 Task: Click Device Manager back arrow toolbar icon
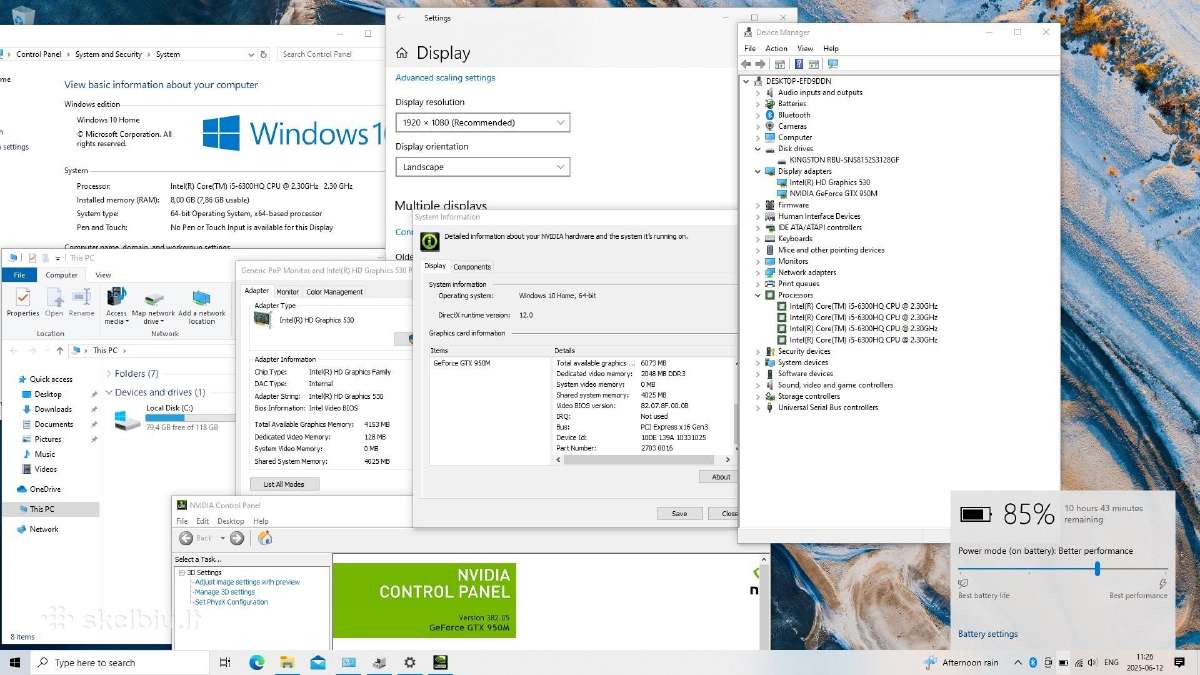(747, 64)
